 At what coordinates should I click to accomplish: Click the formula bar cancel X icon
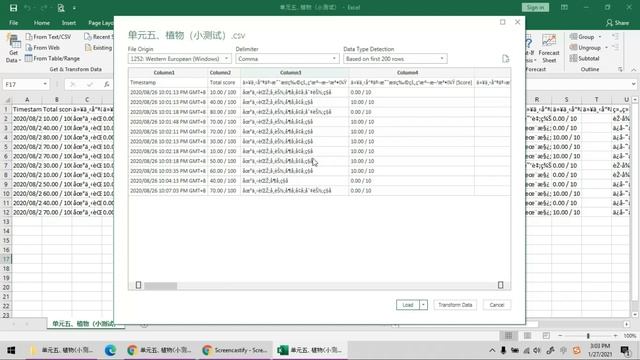[x=73, y=84]
